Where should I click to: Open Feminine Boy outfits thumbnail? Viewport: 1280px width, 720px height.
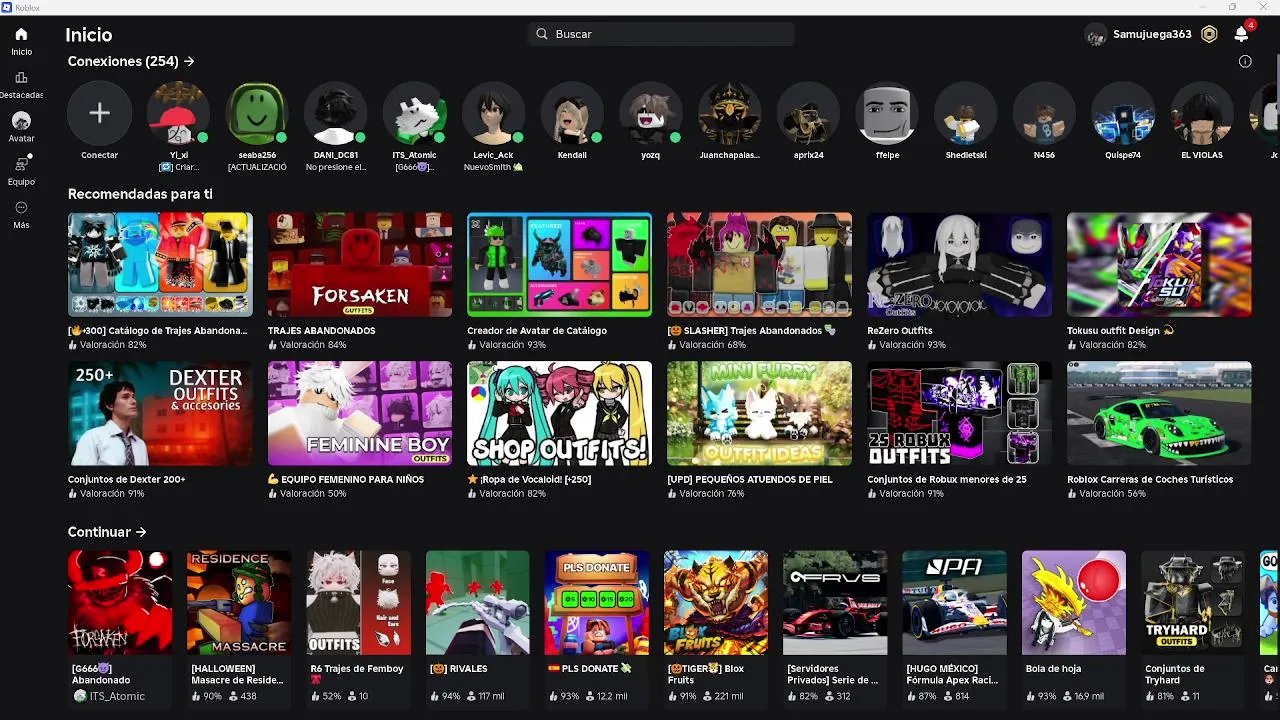pos(360,413)
